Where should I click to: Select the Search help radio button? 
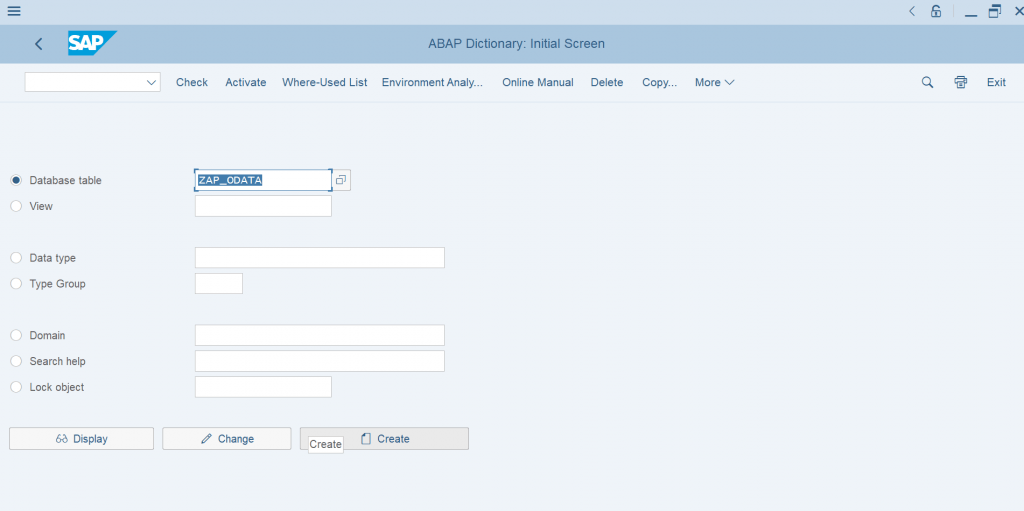click(16, 361)
